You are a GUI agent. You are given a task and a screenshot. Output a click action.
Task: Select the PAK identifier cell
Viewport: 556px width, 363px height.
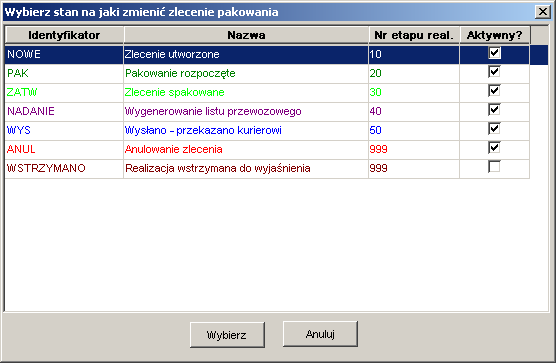[x=64, y=73]
